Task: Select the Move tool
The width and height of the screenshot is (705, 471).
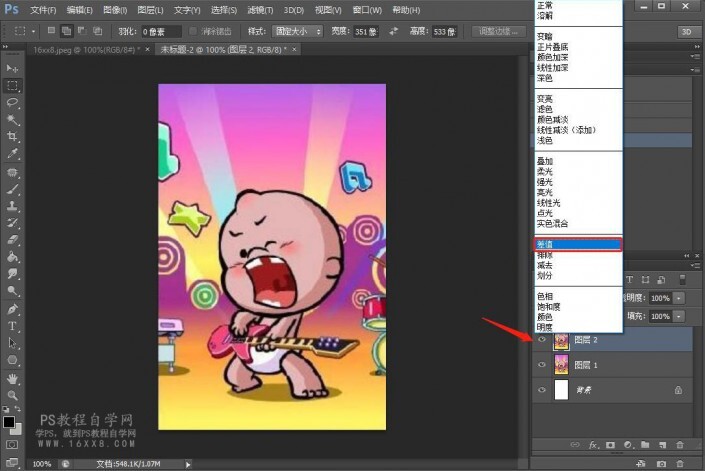Action: point(13,67)
